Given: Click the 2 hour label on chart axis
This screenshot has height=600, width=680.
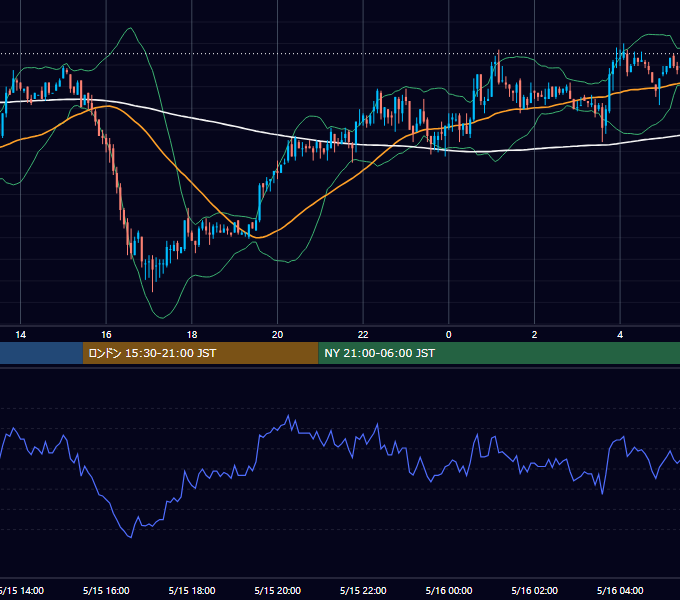Looking at the screenshot, I should point(534,335).
